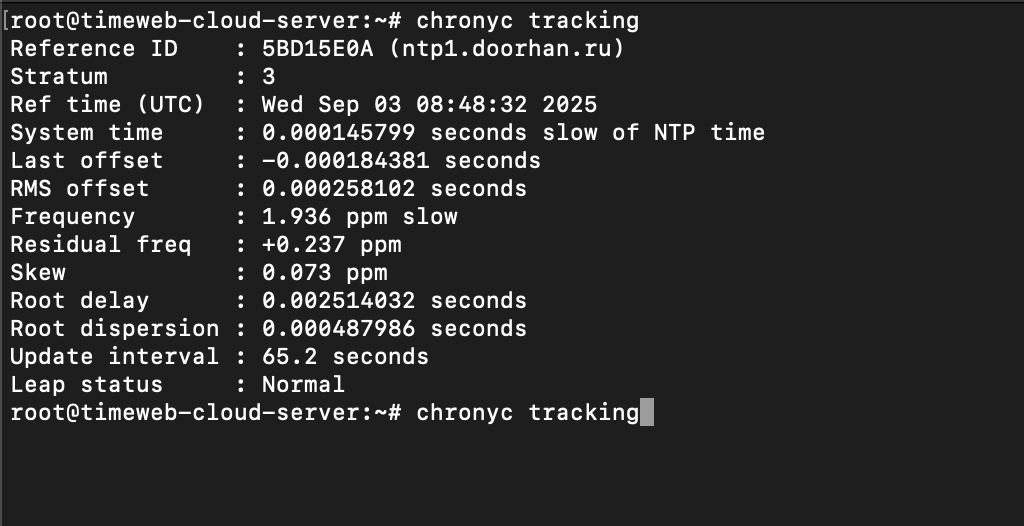Click the Root delay value 0.002514032
Screen dimensions: 1024x526
coord(338,301)
